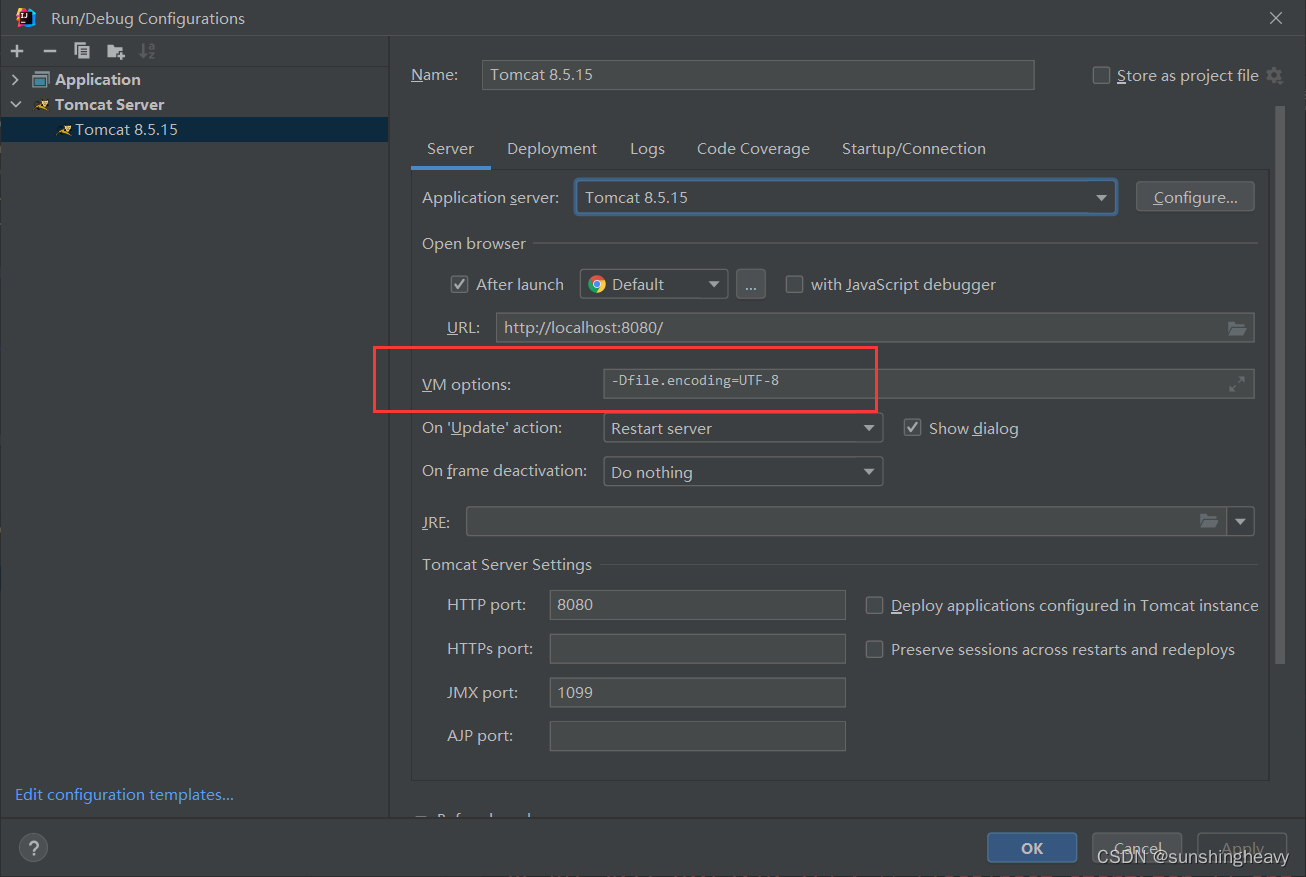
Task: Select the Tomcat 8.5.15 tree item
Action: click(x=194, y=129)
